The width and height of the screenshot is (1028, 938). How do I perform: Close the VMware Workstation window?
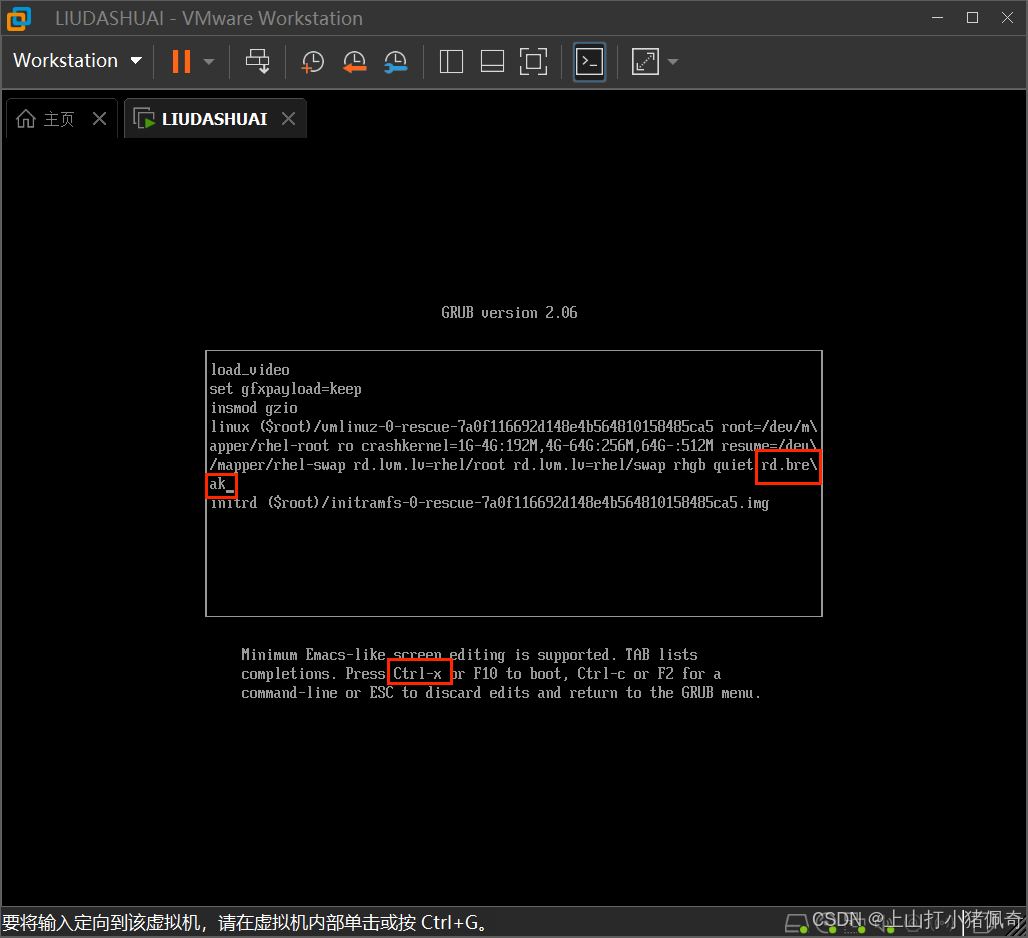[1008, 18]
